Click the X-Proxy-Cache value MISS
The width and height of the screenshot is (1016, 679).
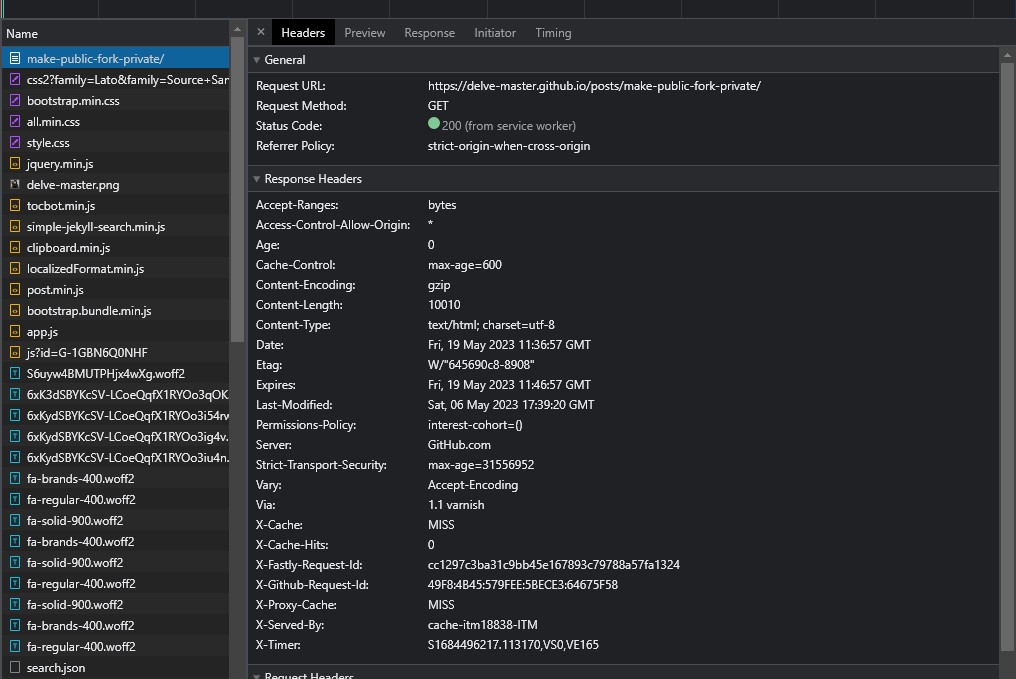441,605
